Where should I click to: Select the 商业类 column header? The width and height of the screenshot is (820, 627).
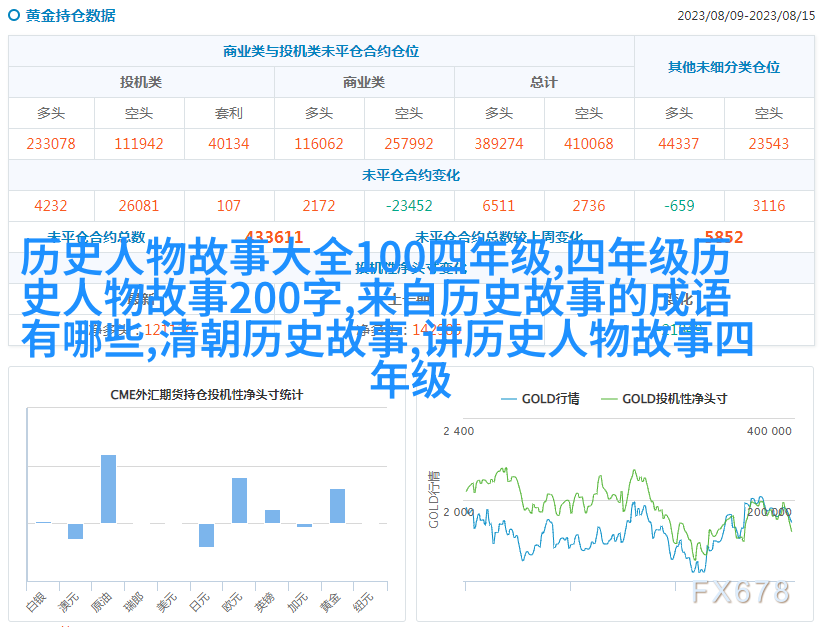pyautogui.click(x=363, y=82)
